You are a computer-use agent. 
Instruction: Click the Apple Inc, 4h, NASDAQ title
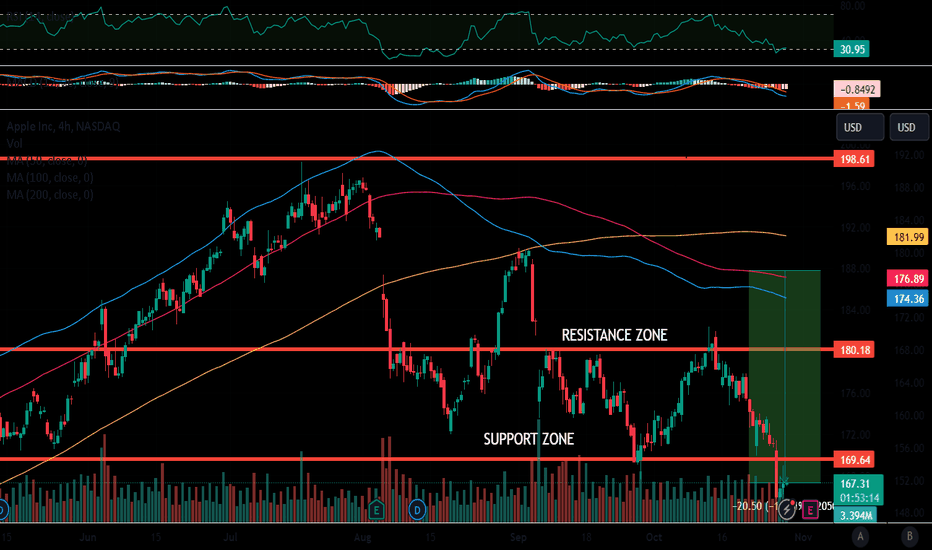[x=64, y=126]
